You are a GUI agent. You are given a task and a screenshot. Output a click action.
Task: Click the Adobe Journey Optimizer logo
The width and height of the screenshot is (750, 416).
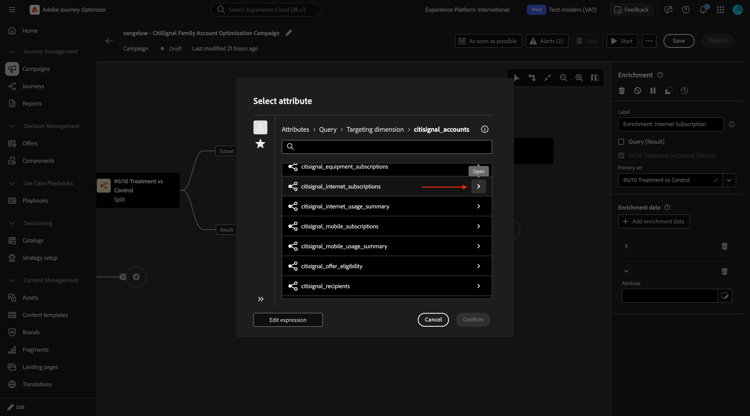[34, 10]
